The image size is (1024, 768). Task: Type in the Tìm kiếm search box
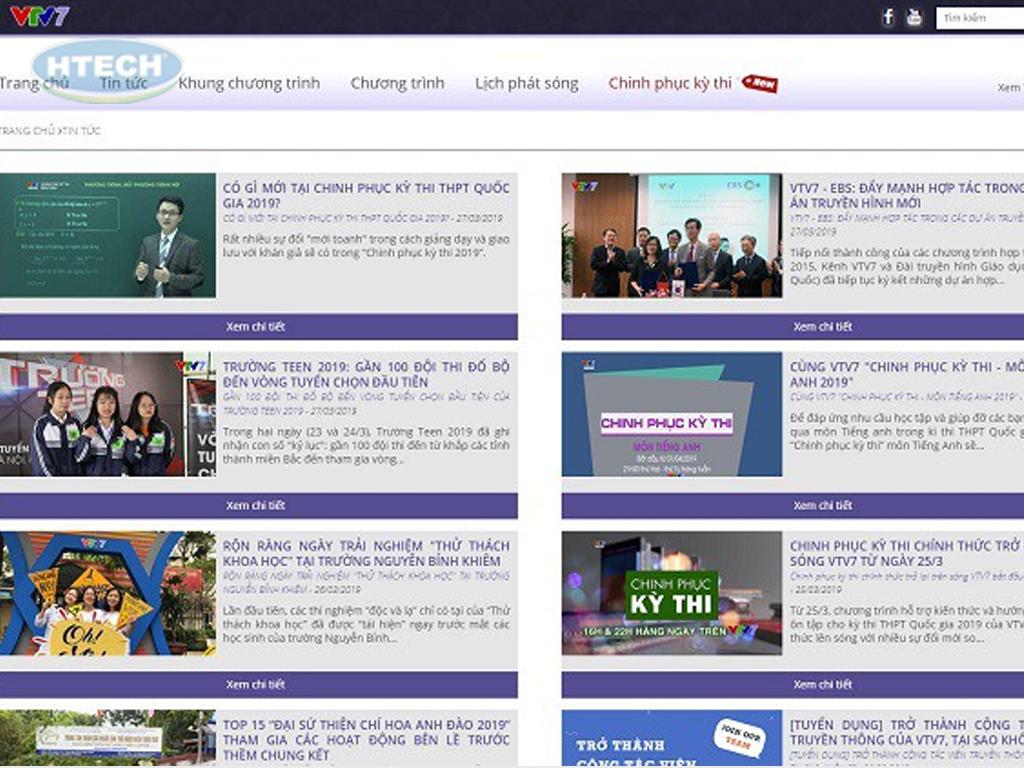(x=980, y=18)
